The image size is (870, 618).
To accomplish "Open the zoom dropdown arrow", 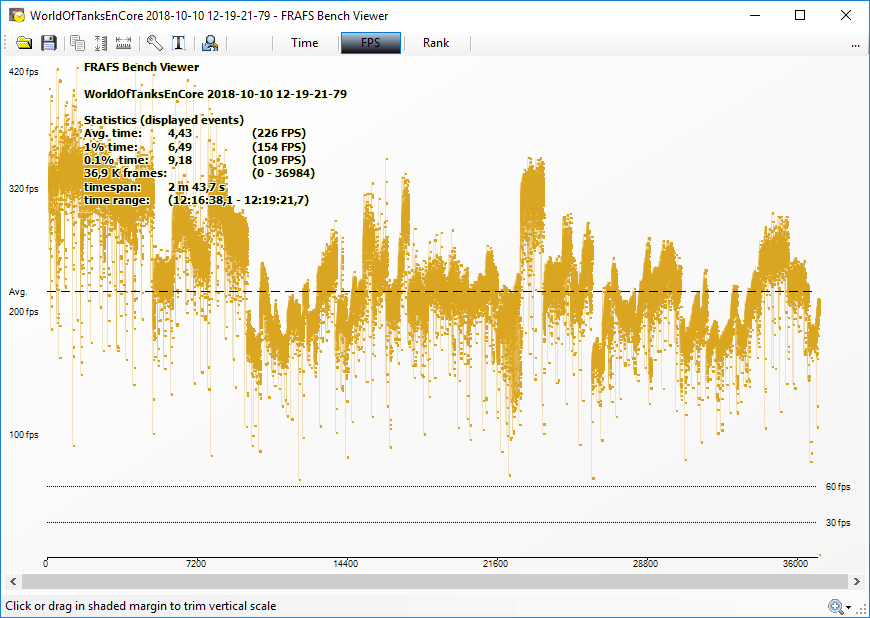I will [x=848, y=607].
